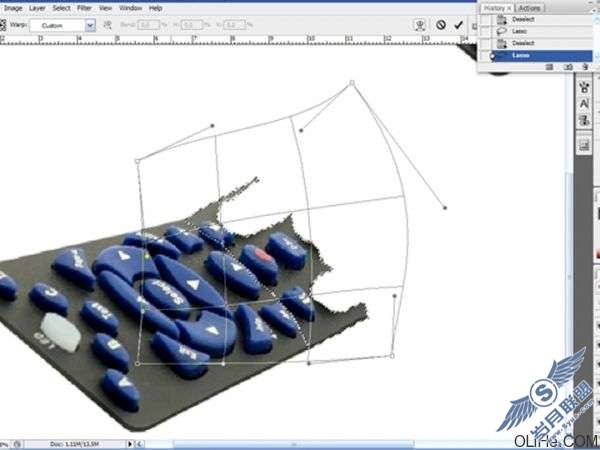Click the warp mesh top-left corner point
The image size is (600, 450).
point(137,161)
